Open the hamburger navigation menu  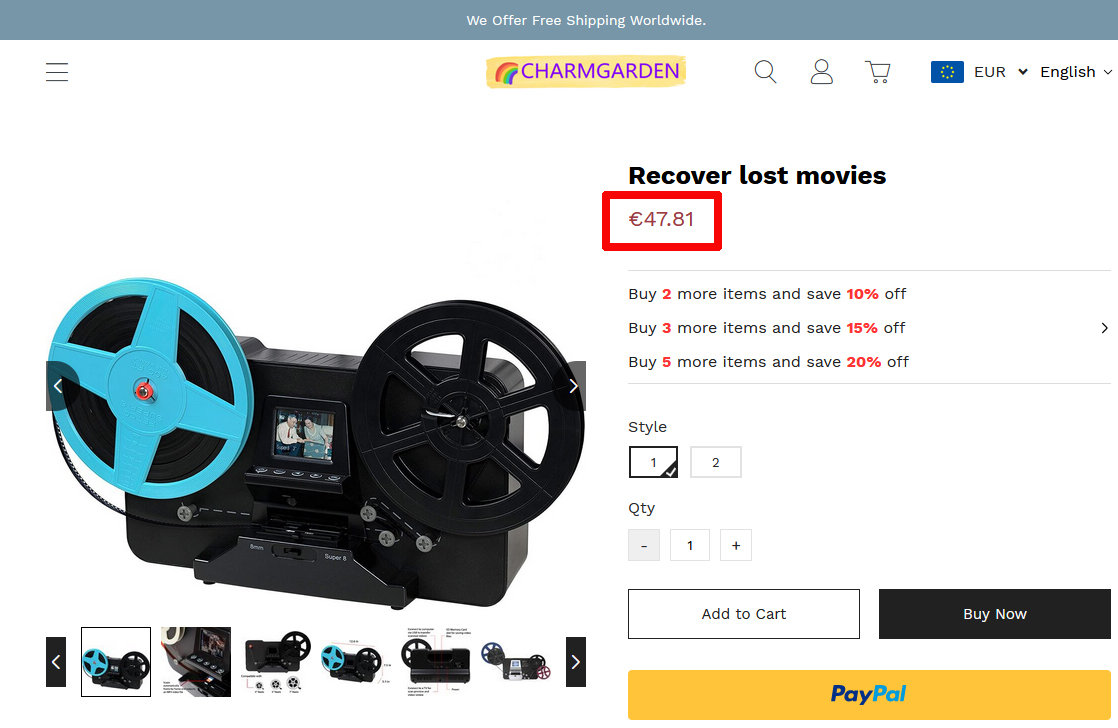[57, 72]
